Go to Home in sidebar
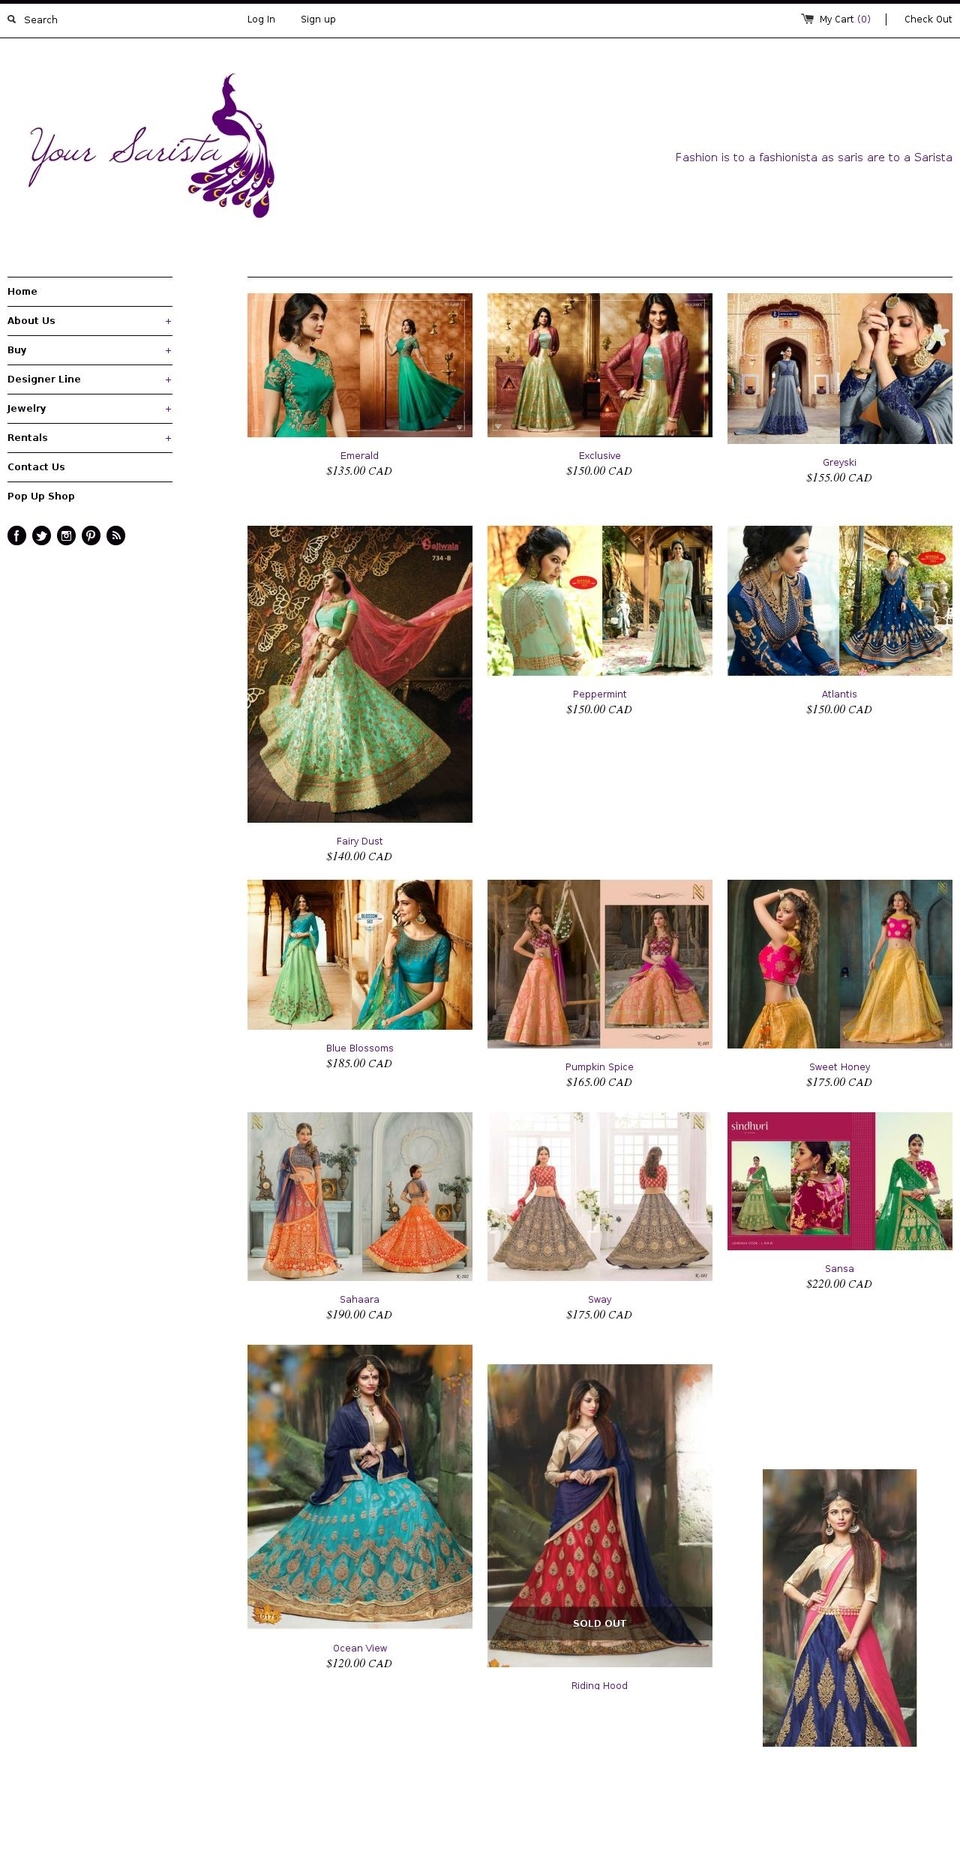 (x=22, y=292)
